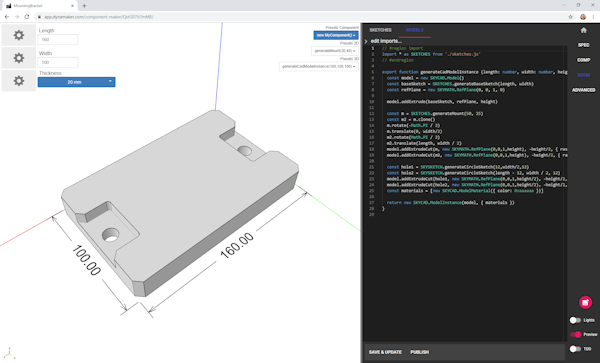Open the SPEC section in the sidebar
Screen dimensions: 600x363
click(584, 45)
